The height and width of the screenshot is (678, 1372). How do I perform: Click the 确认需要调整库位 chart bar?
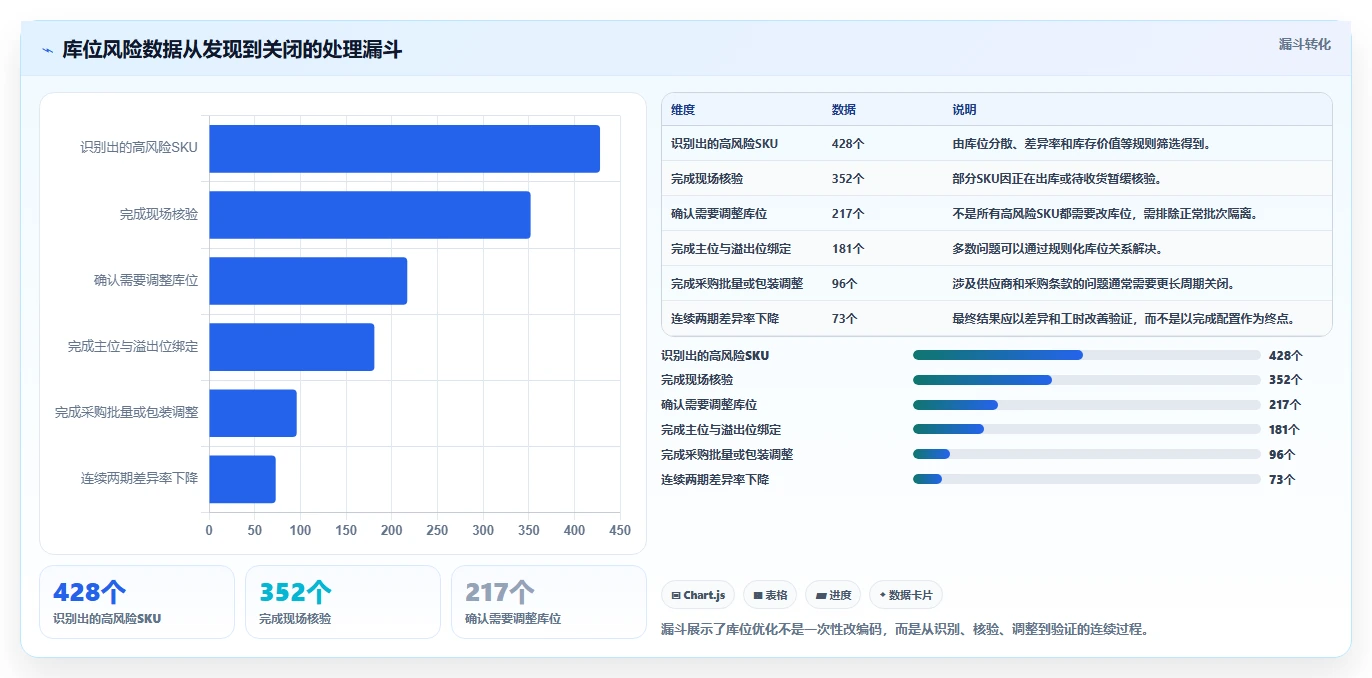308,281
